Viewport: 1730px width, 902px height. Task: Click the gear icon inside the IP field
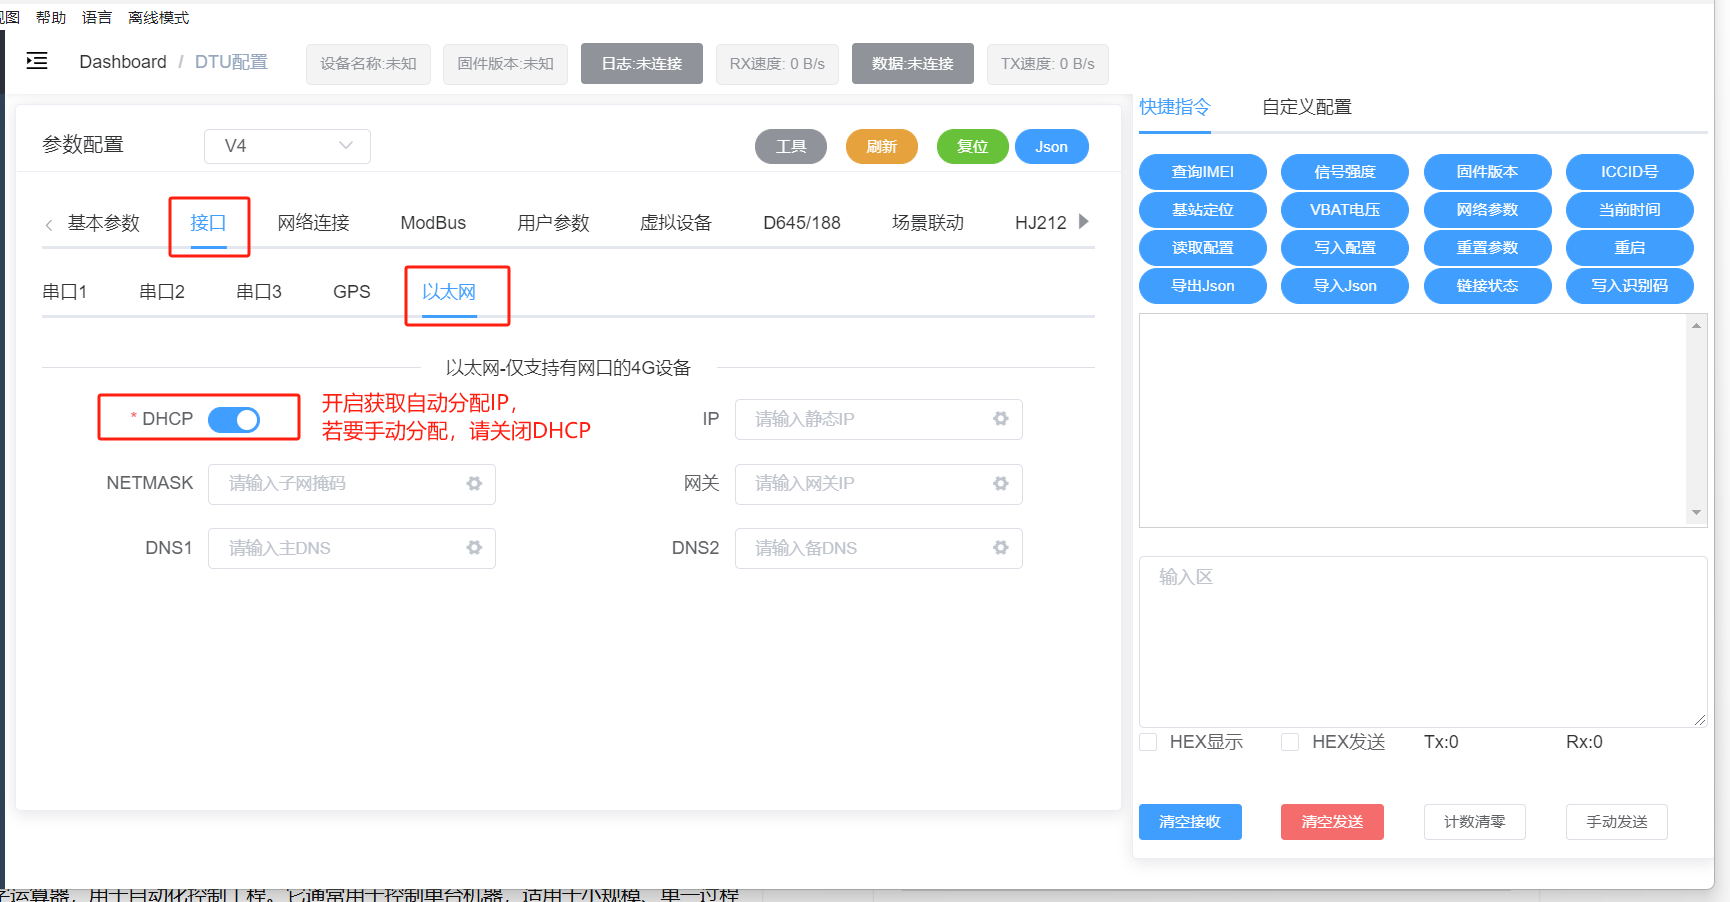[1000, 419]
